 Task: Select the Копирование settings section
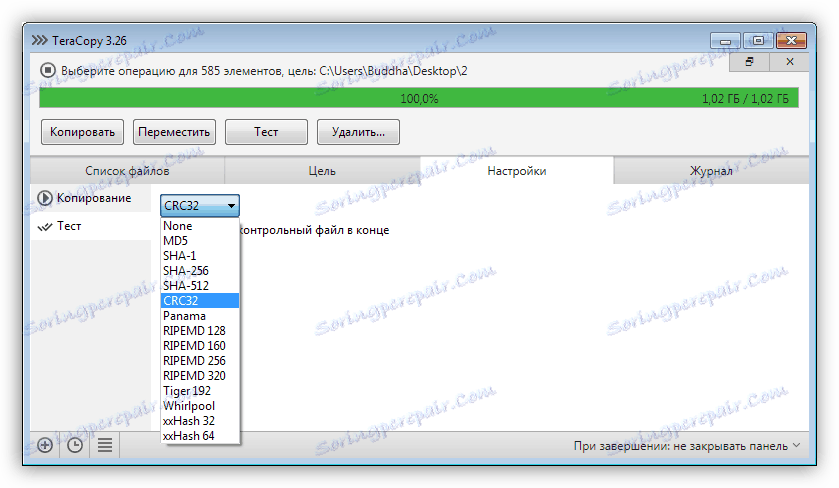[x=91, y=198]
